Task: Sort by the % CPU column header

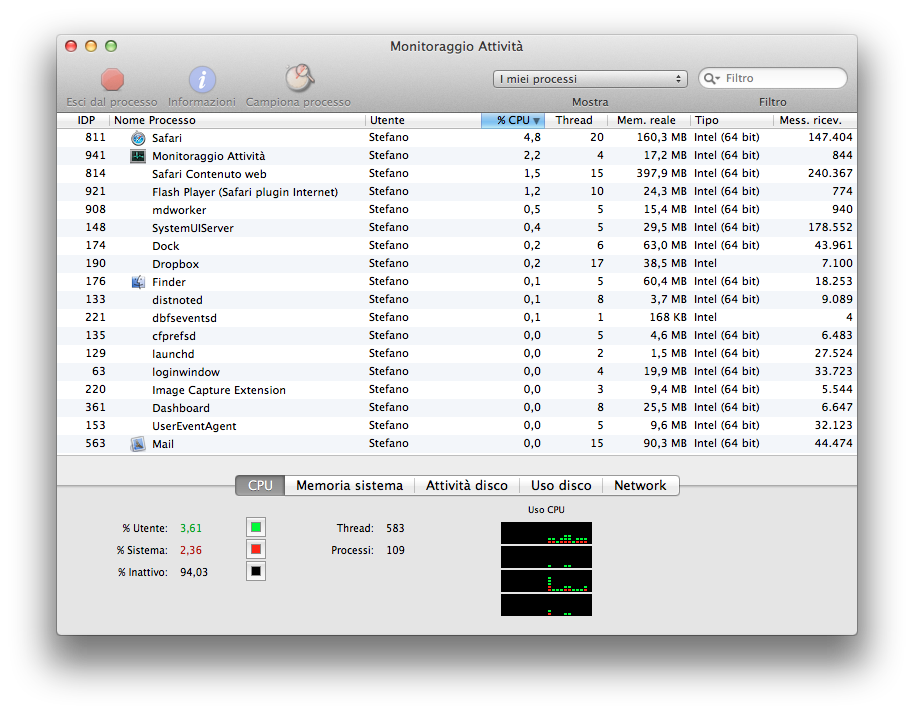Action: (x=513, y=120)
